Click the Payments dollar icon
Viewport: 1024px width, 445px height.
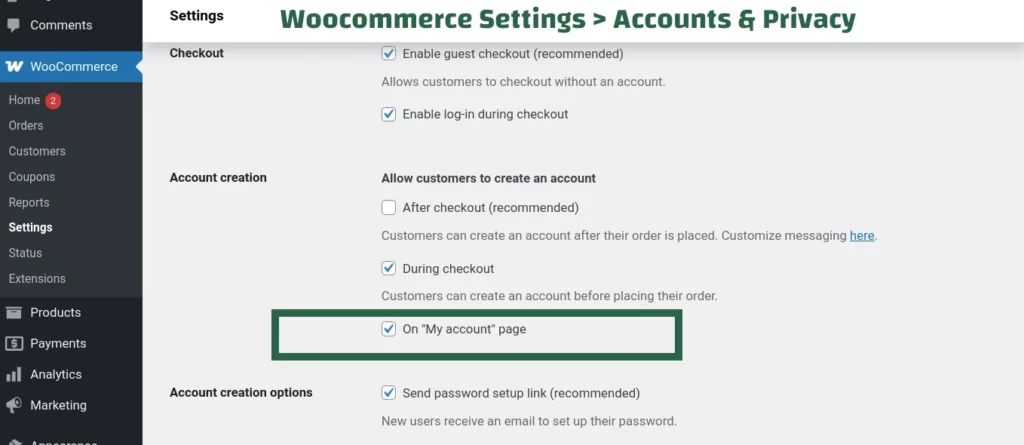(14, 343)
